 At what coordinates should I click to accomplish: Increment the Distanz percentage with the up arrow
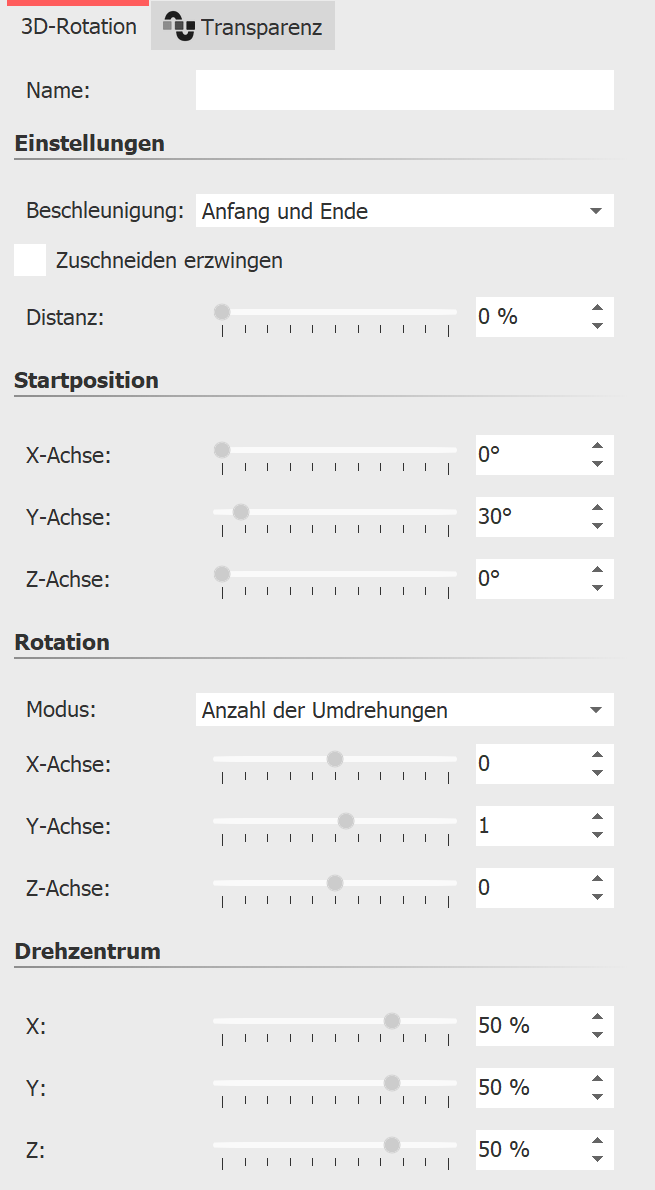596,305
